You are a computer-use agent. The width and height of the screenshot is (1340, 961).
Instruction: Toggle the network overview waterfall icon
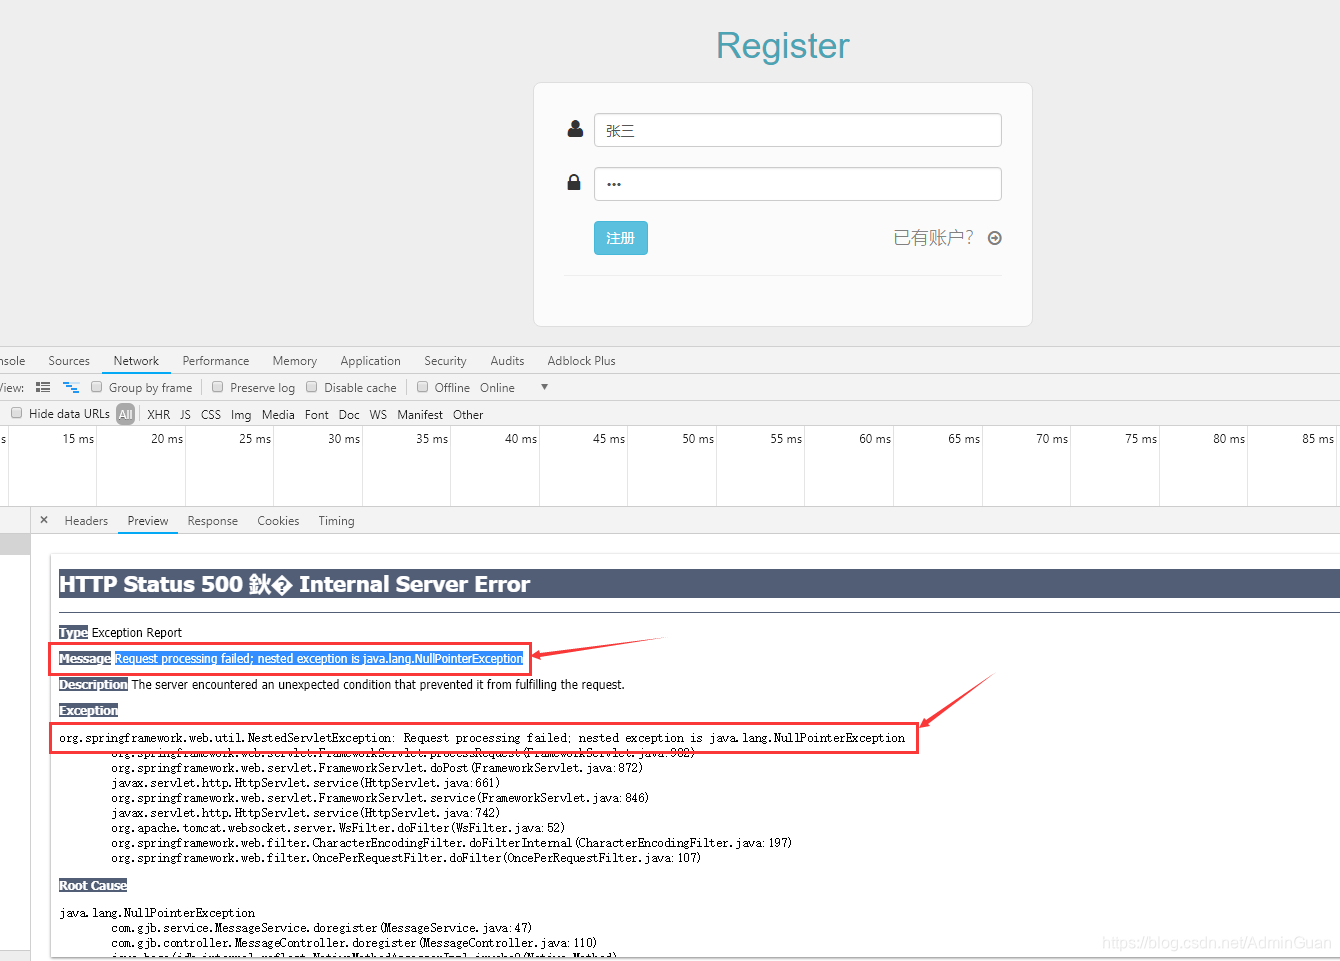[70, 387]
